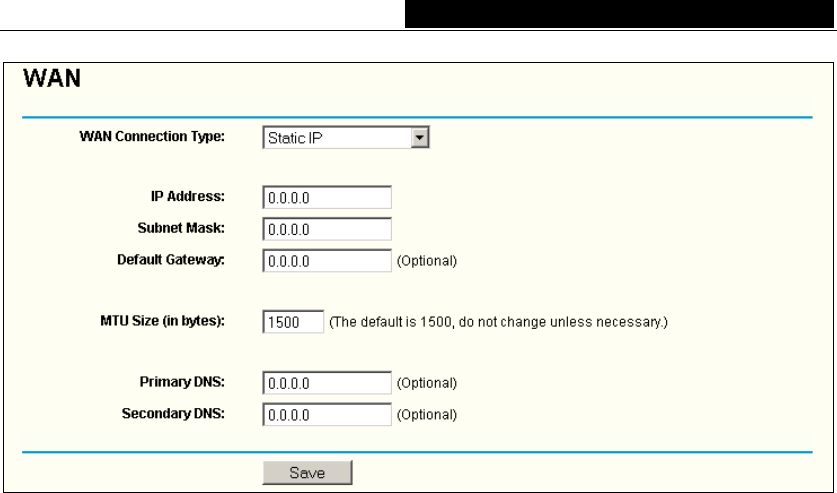Focus the Subnet Mask field
Screen dimensions: 837x493
327,229
